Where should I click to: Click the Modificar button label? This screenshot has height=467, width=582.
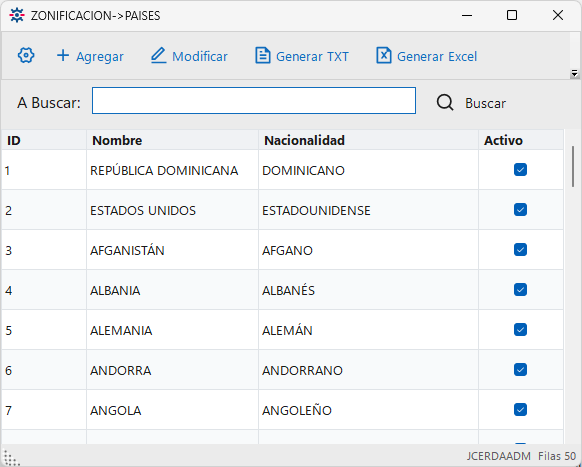(200, 56)
